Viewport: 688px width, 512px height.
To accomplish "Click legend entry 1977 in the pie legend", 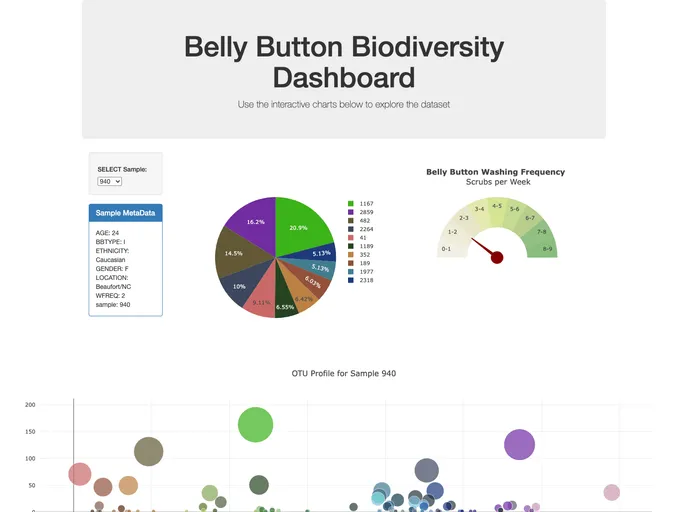I will (x=365, y=272).
